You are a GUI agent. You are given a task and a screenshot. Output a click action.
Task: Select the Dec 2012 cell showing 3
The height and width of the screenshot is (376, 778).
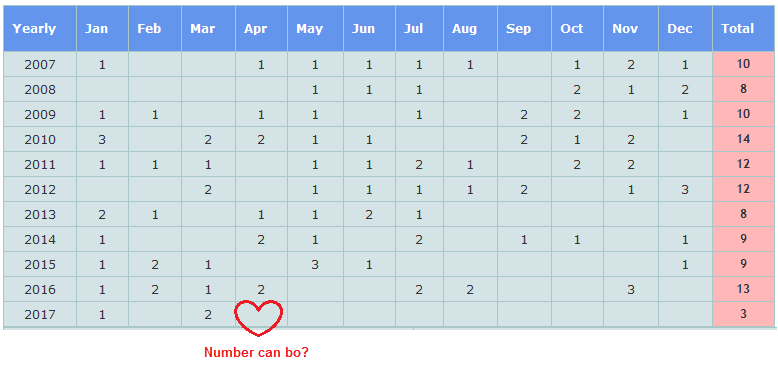click(685, 189)
